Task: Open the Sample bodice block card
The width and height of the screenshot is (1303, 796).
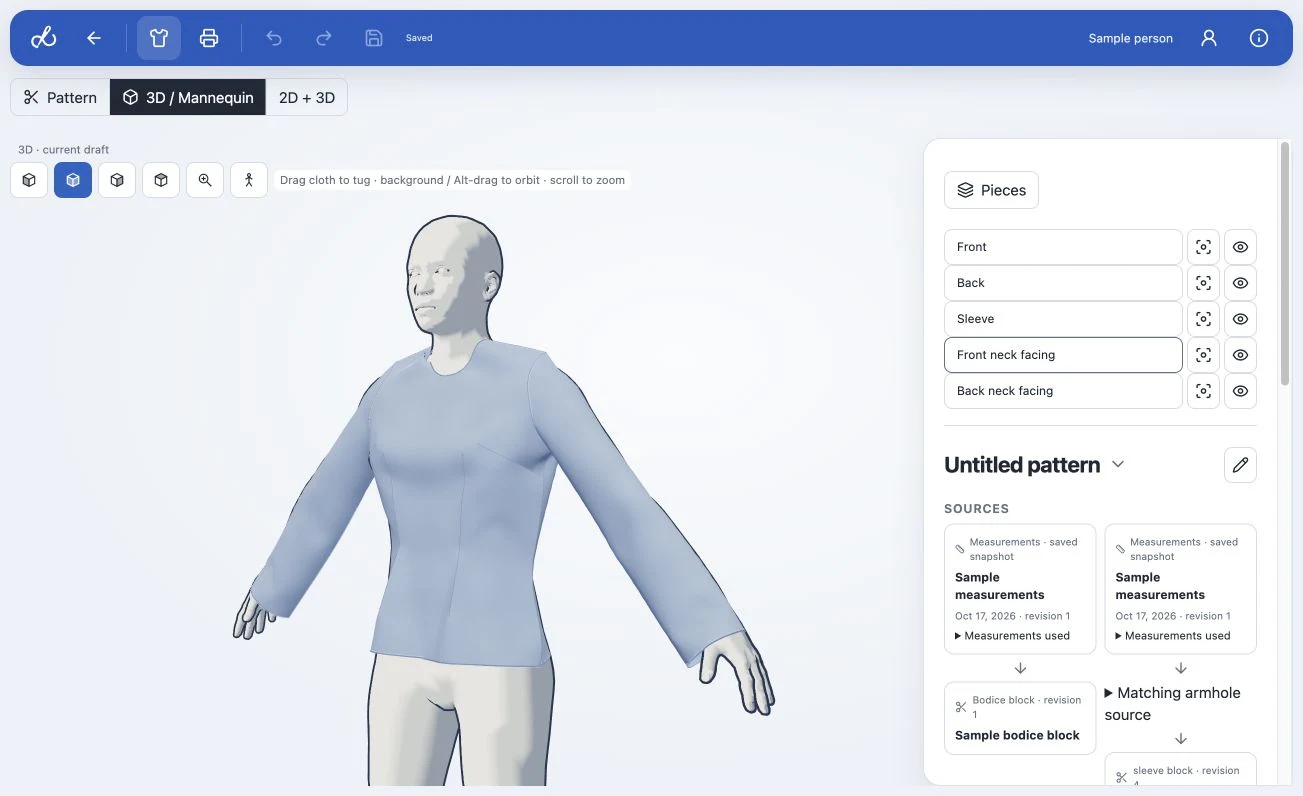Action: tap(1020, 718)
